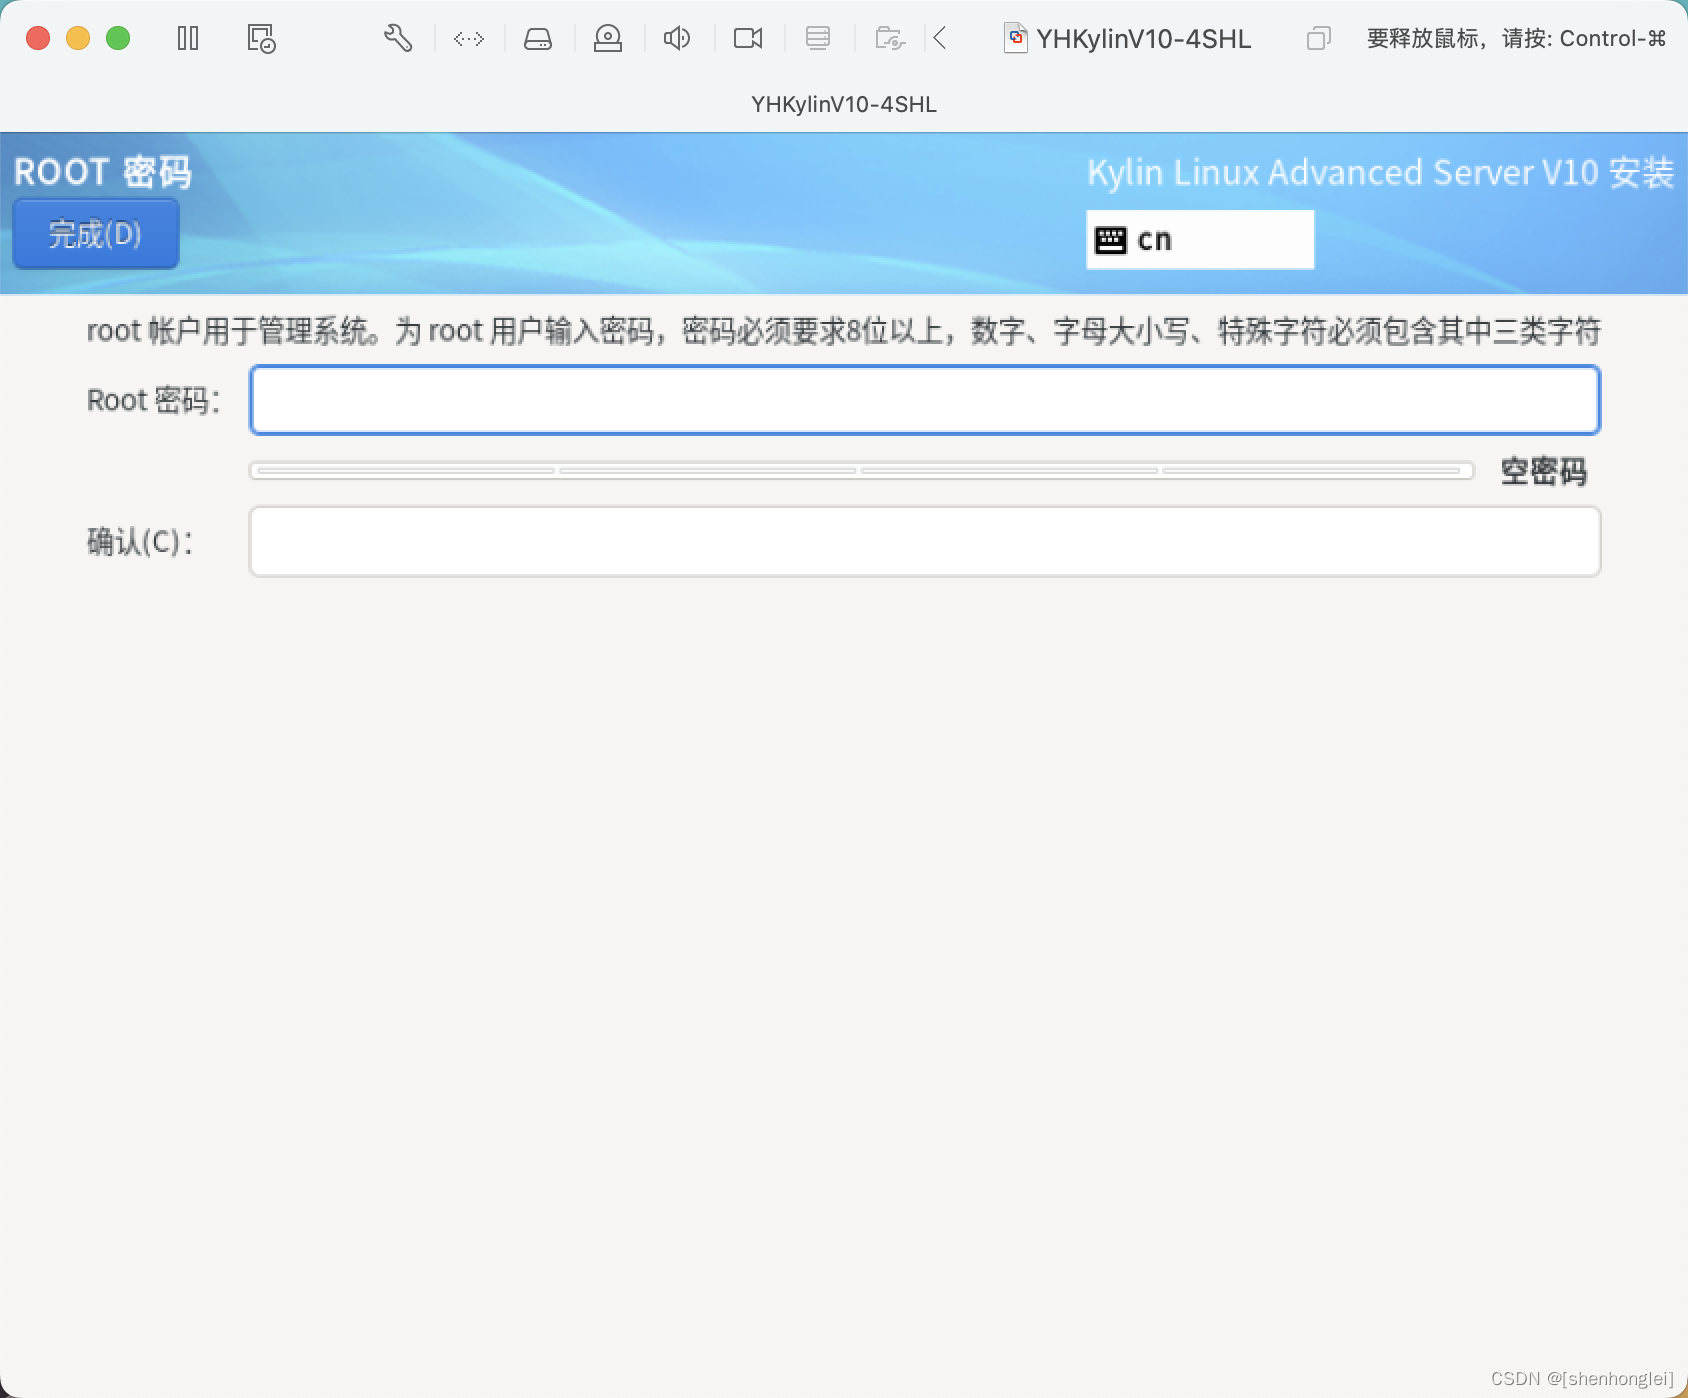
Task: Click the shared folder icon
Action: tap(890, 39)
